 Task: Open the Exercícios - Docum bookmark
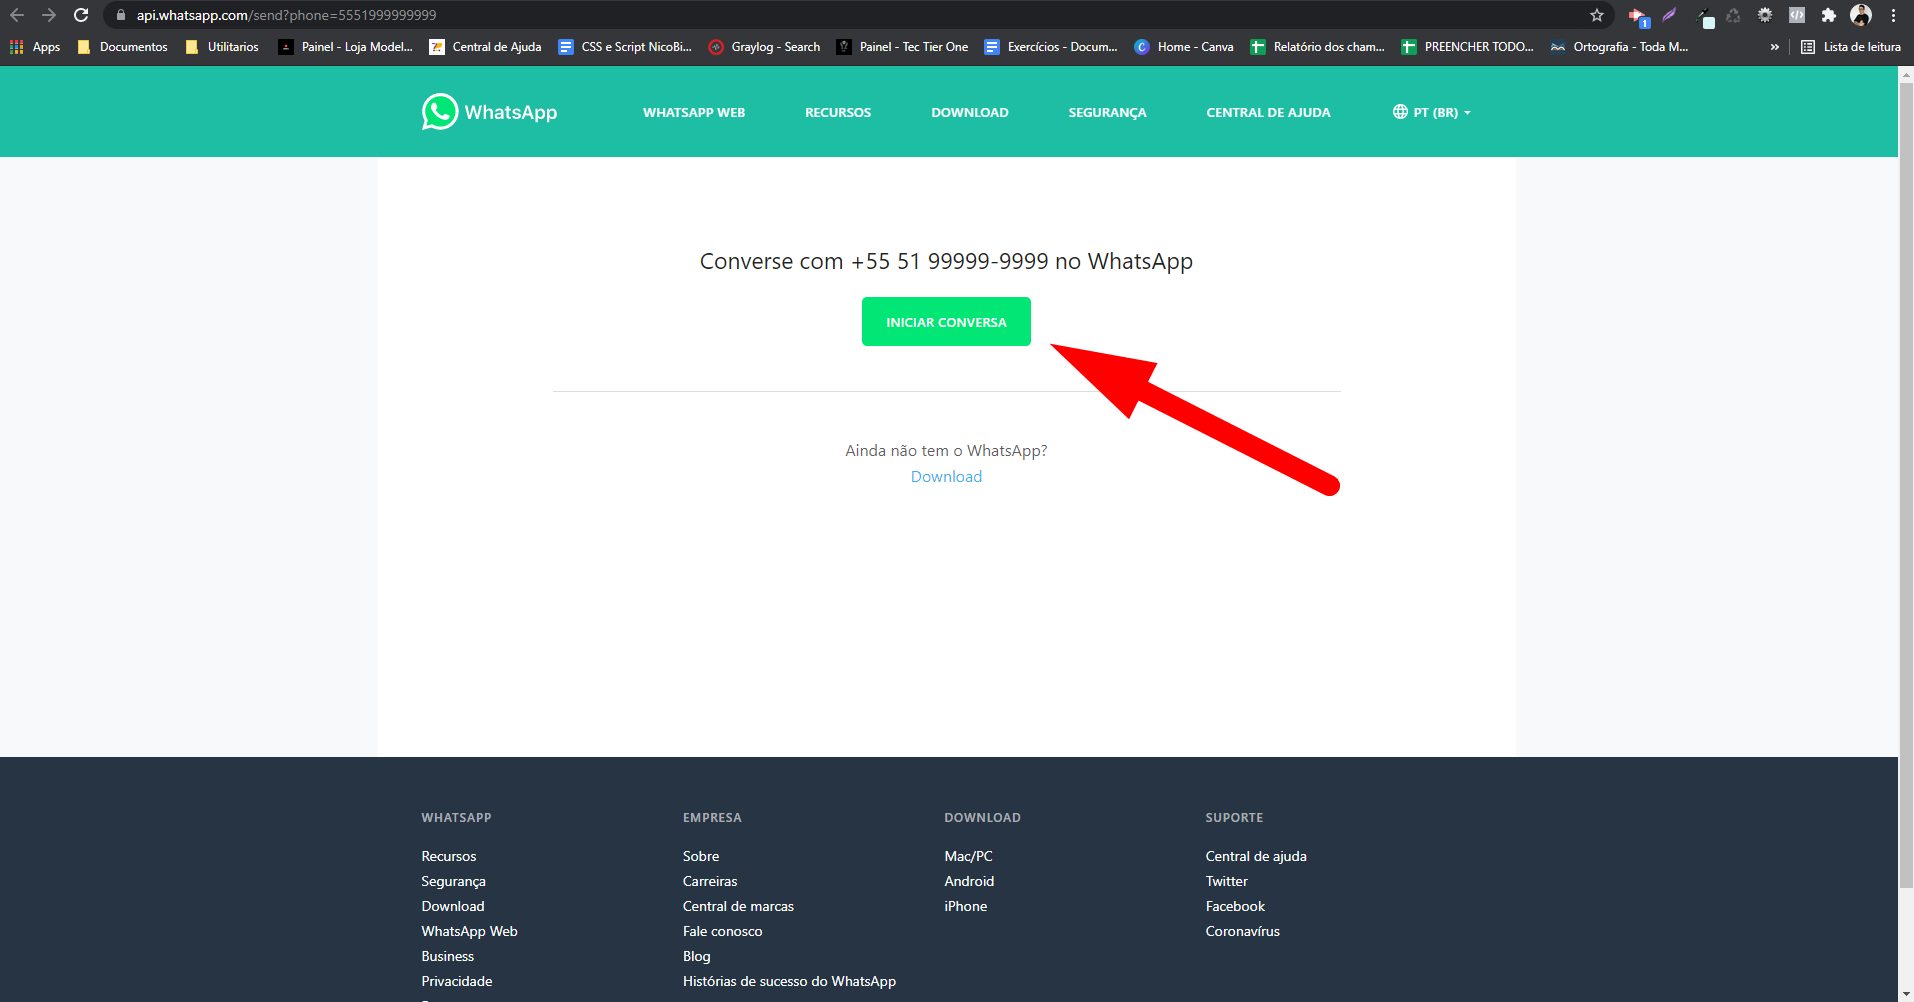pos(1052,47)
